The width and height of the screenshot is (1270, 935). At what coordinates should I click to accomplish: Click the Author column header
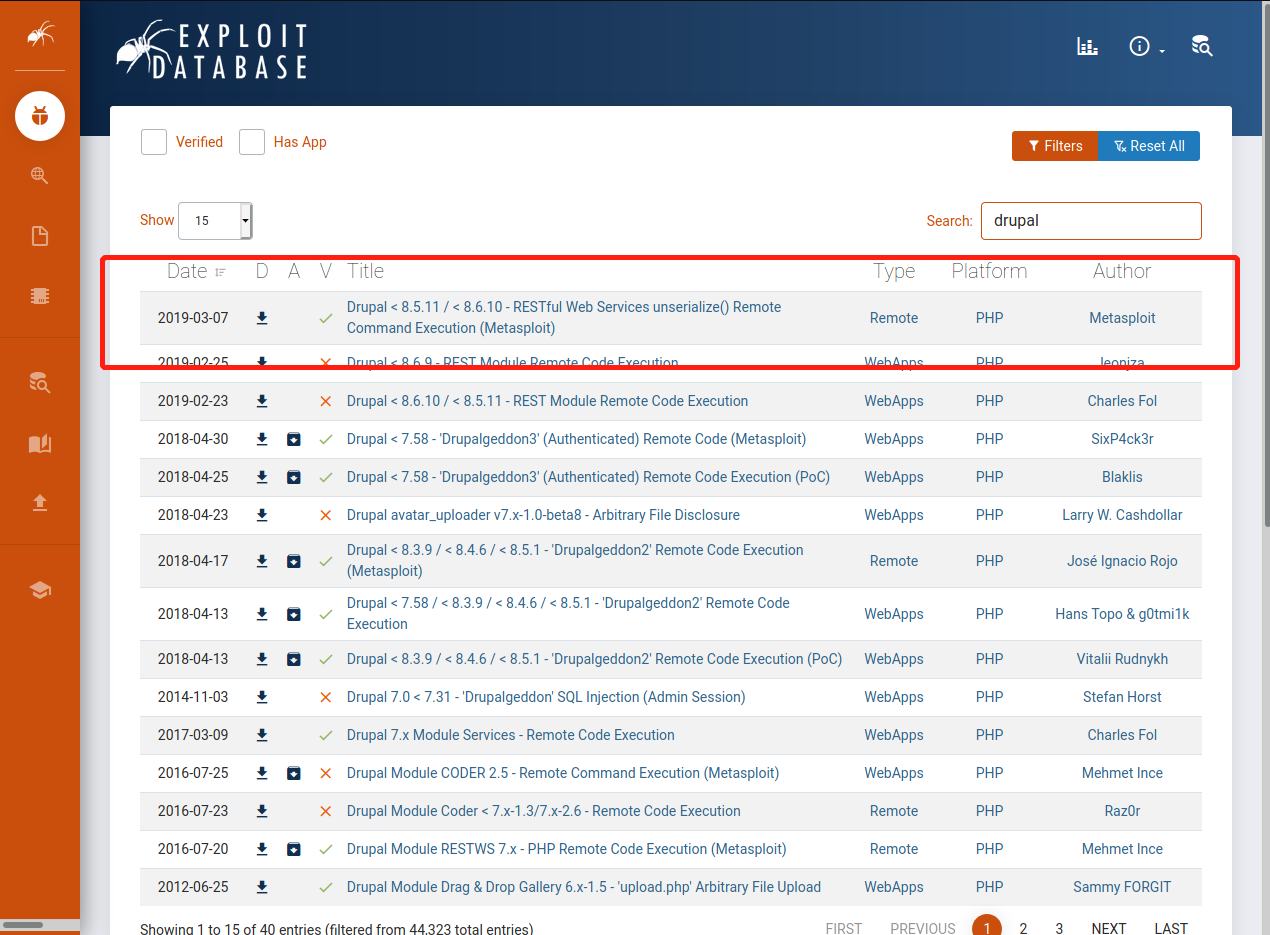coord(1122,271)
